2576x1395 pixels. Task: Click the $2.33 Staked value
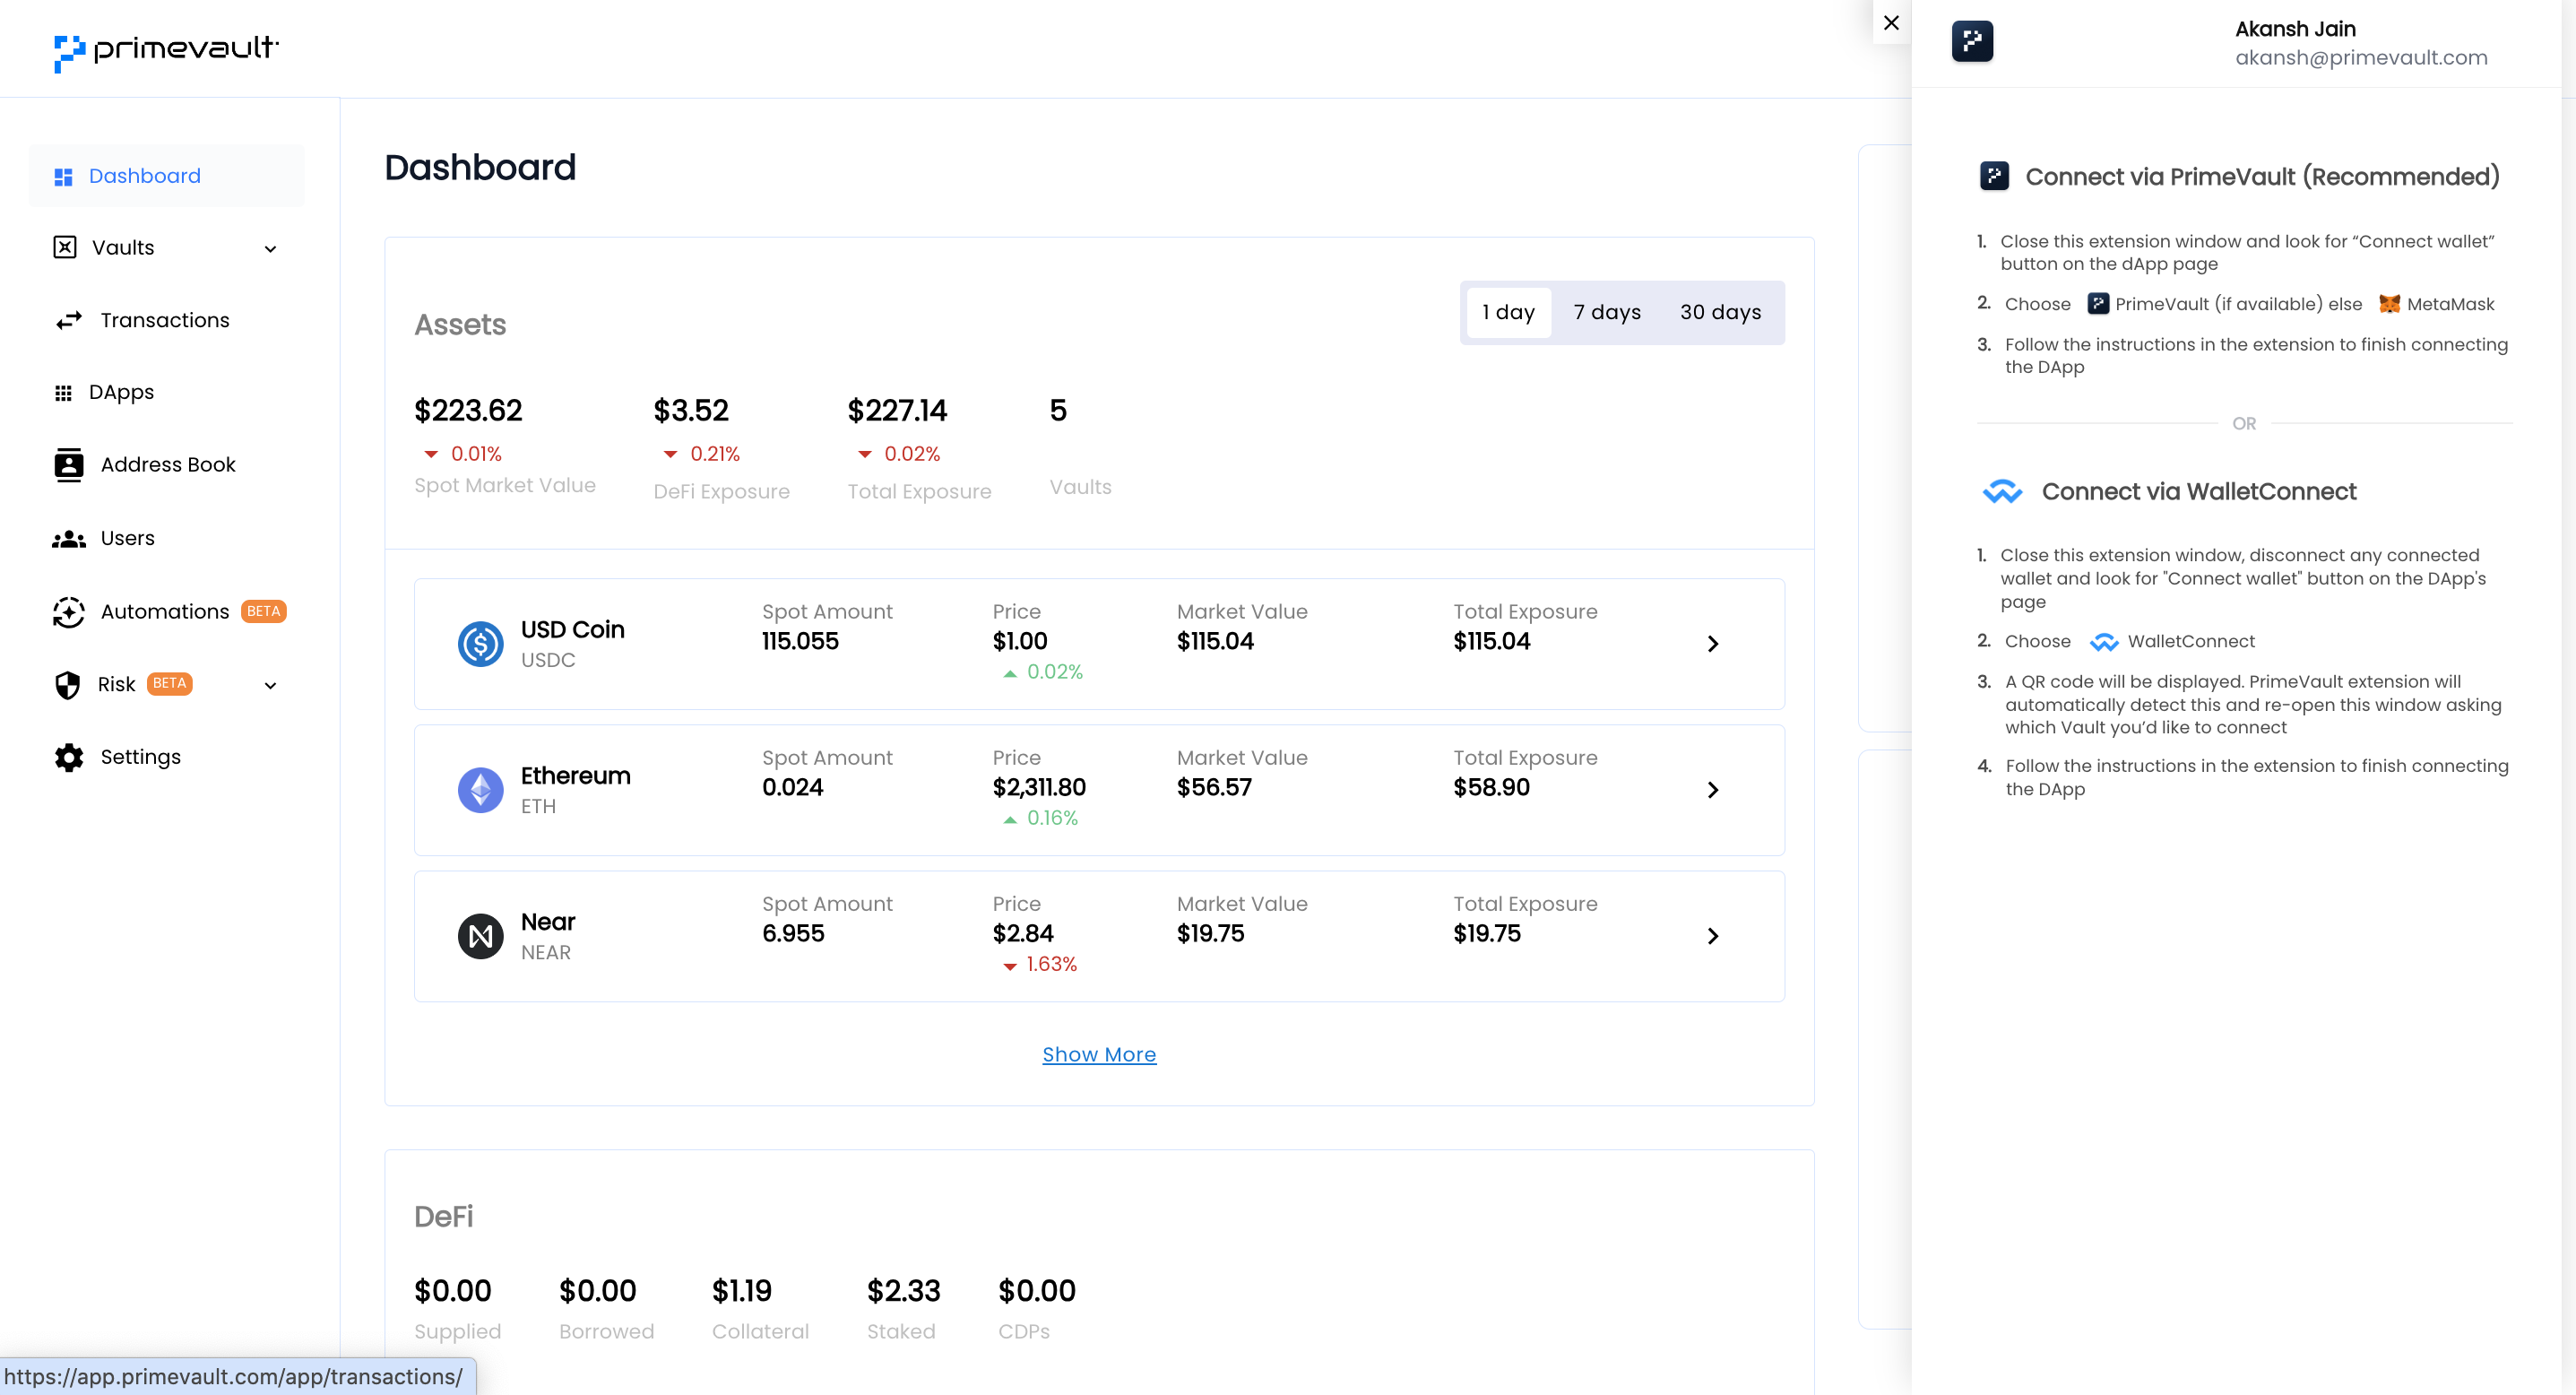[x=903, y=1291]
